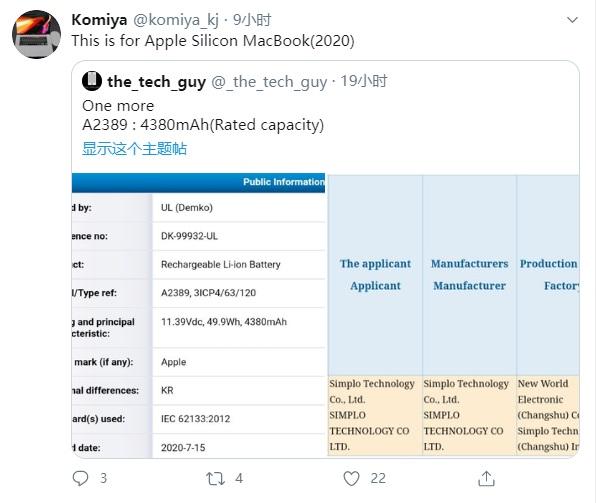Expand the tweet options chevron
Screen dimensions: 597x503
(x=572, y=19)
